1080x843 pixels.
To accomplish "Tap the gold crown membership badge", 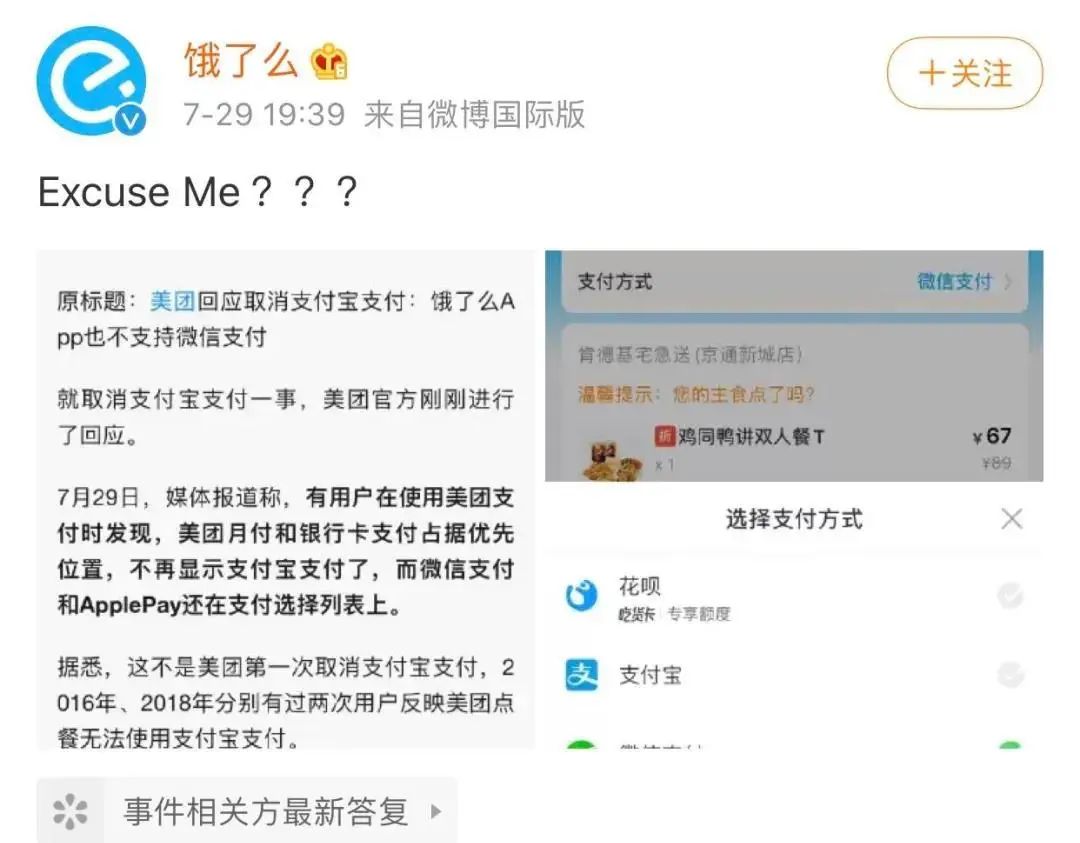I will click(329, 63).
